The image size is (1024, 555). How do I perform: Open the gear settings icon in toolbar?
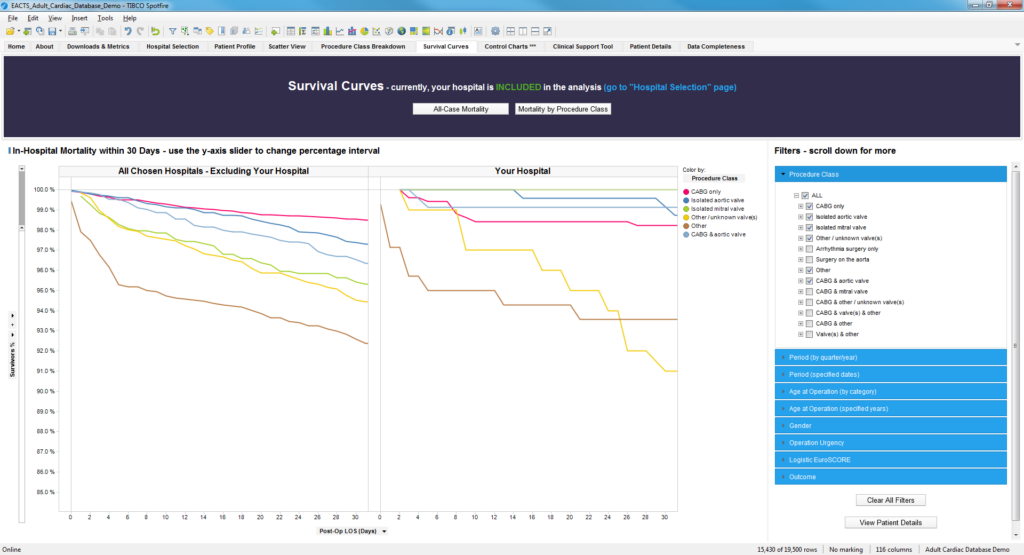tap(495, 31)
